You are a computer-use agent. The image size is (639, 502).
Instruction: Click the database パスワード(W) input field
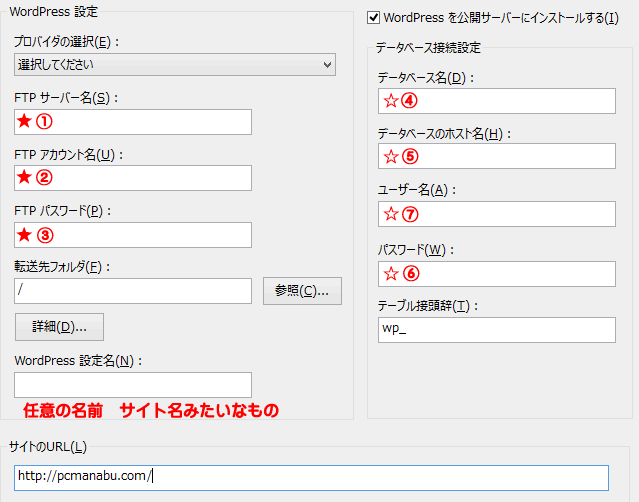point(497,274)
